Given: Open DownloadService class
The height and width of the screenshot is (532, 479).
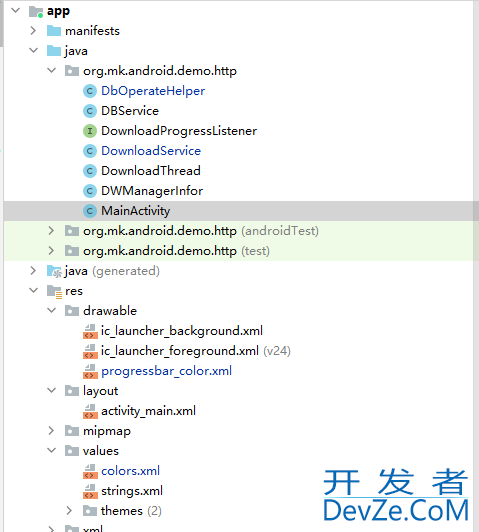Looking at the screenshot, I should click(x=151, y=151).
